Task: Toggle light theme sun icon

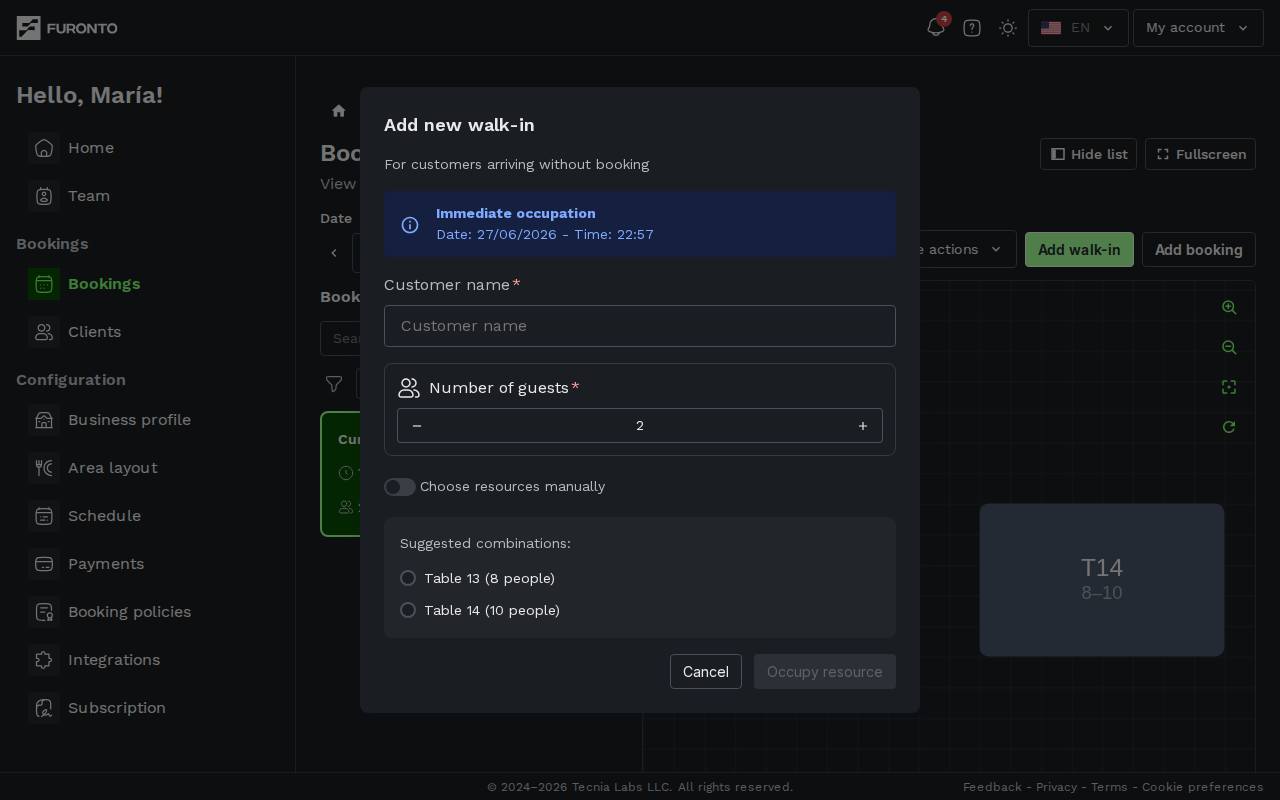Action: click(1008, 28)
